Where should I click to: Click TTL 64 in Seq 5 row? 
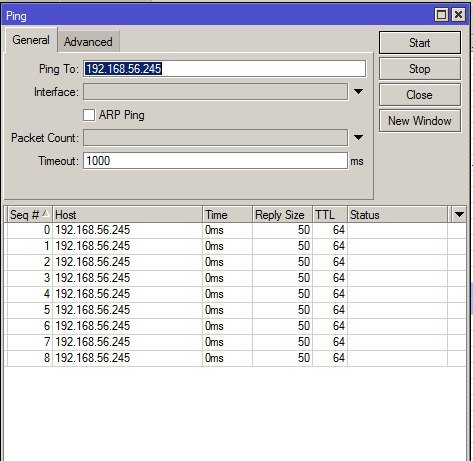pos(339,310)
